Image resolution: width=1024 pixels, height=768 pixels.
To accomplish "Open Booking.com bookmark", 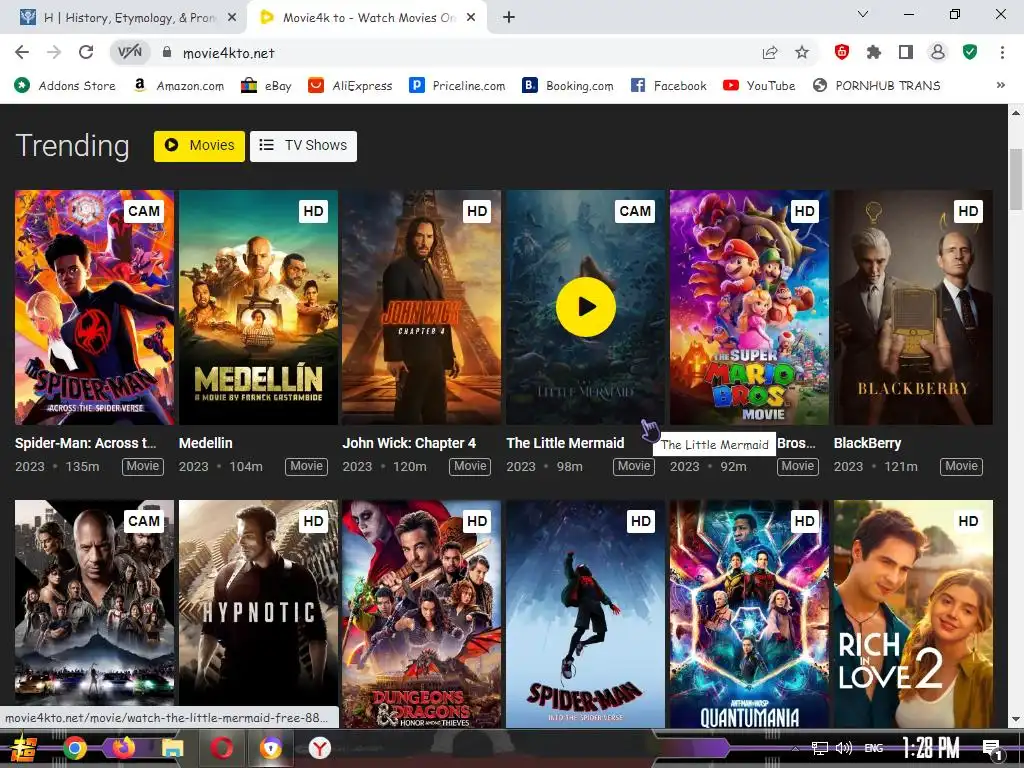I will point(568,86).
